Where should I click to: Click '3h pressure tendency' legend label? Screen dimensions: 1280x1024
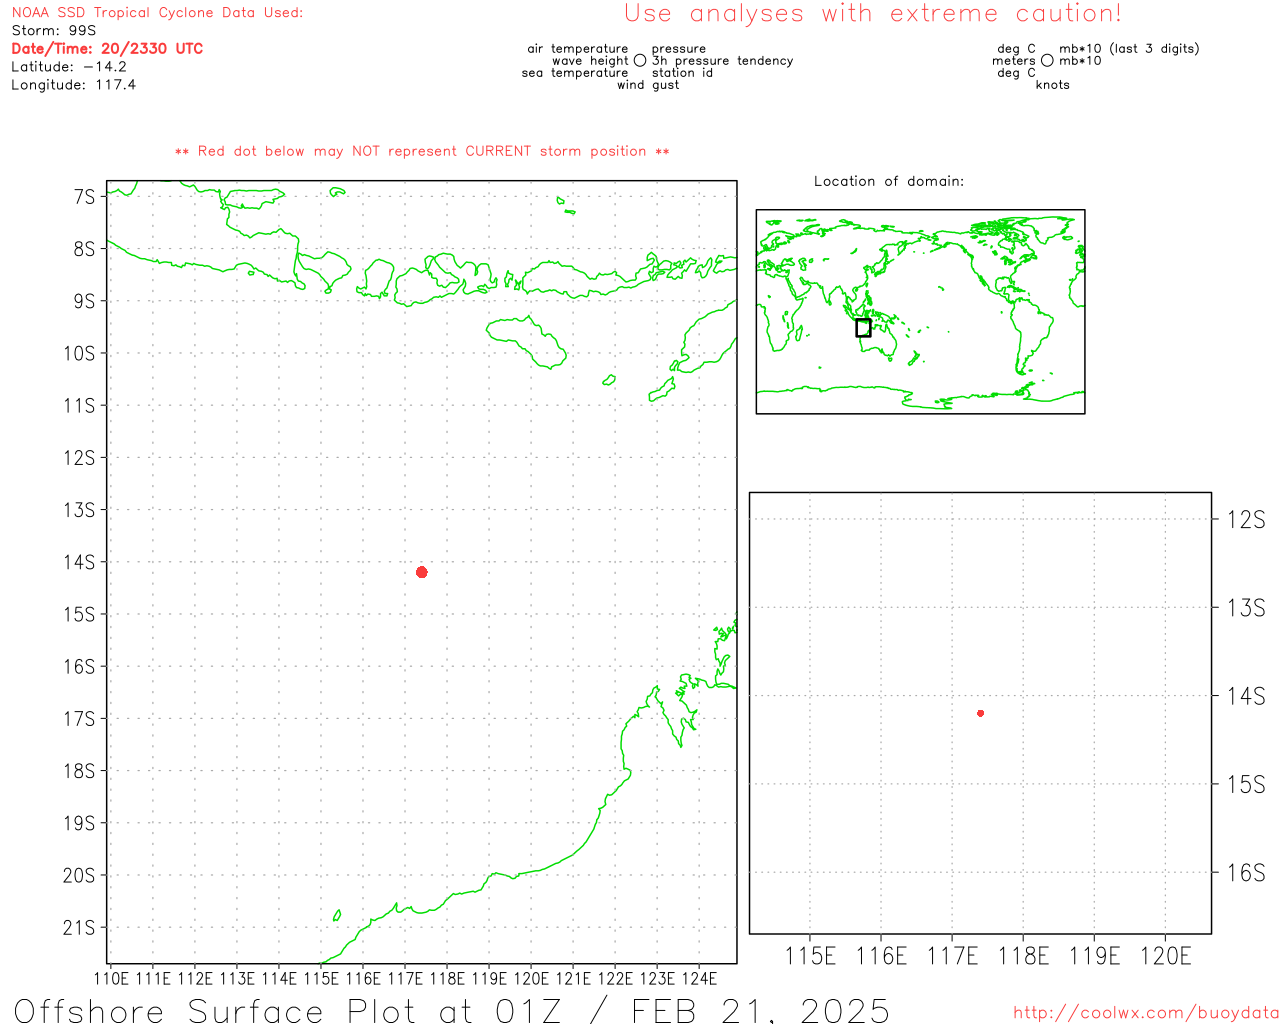tap(723, 61)
